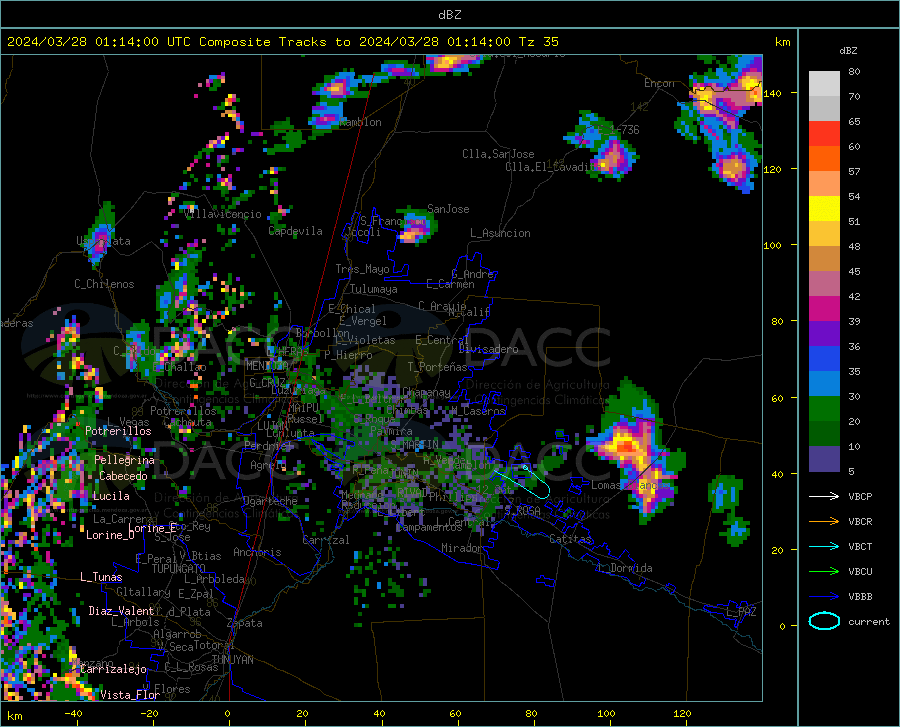Viewport: 900px width, 727px height.
Task: Click the Villavicencio map label
Action: [x=223, y=214]
